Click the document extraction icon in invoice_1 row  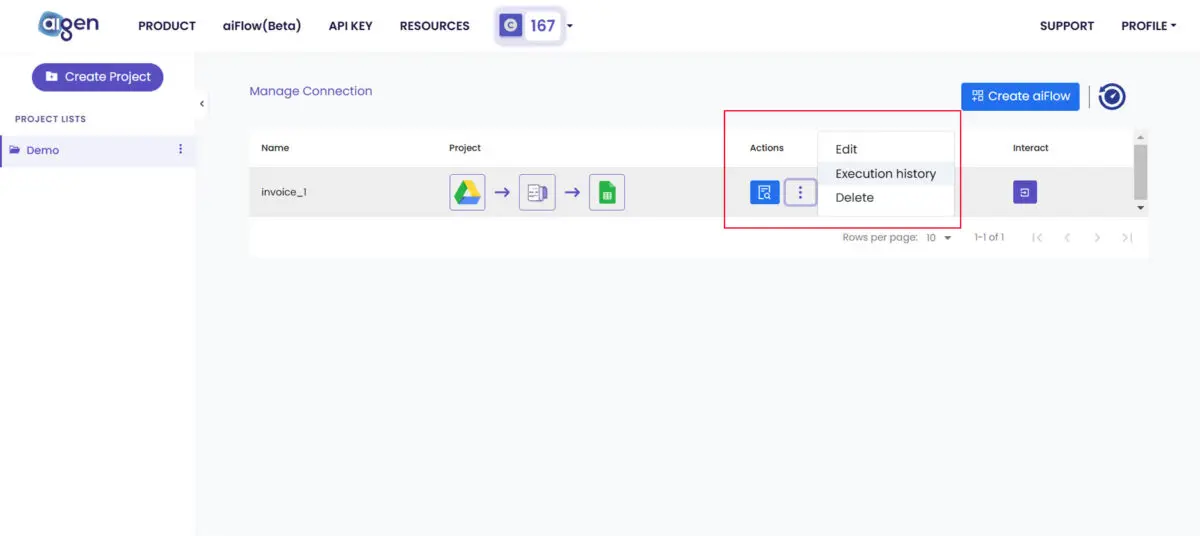pos(537,192)
